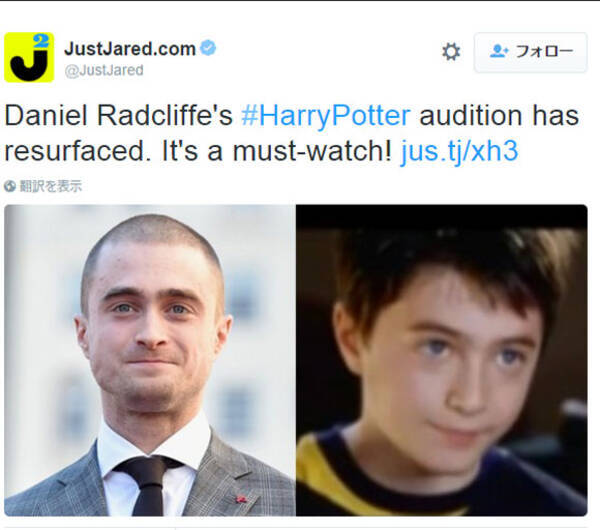Click the blue 2 in the J logo
Screen dimensions: 600x530
click(41, 41)
